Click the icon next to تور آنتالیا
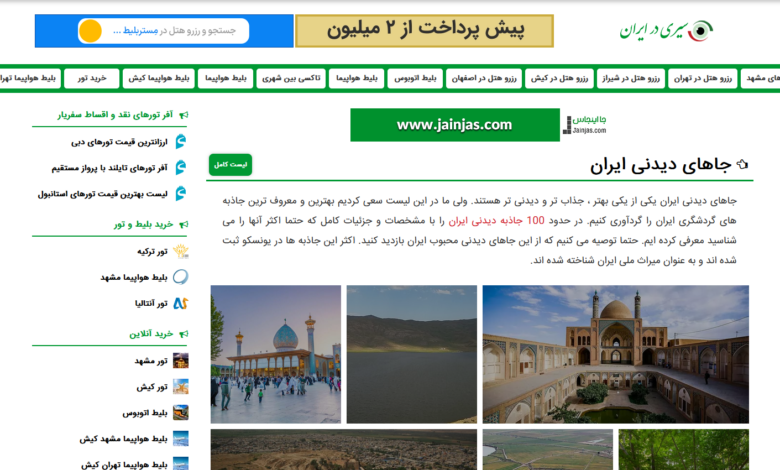 click(180, 303)
